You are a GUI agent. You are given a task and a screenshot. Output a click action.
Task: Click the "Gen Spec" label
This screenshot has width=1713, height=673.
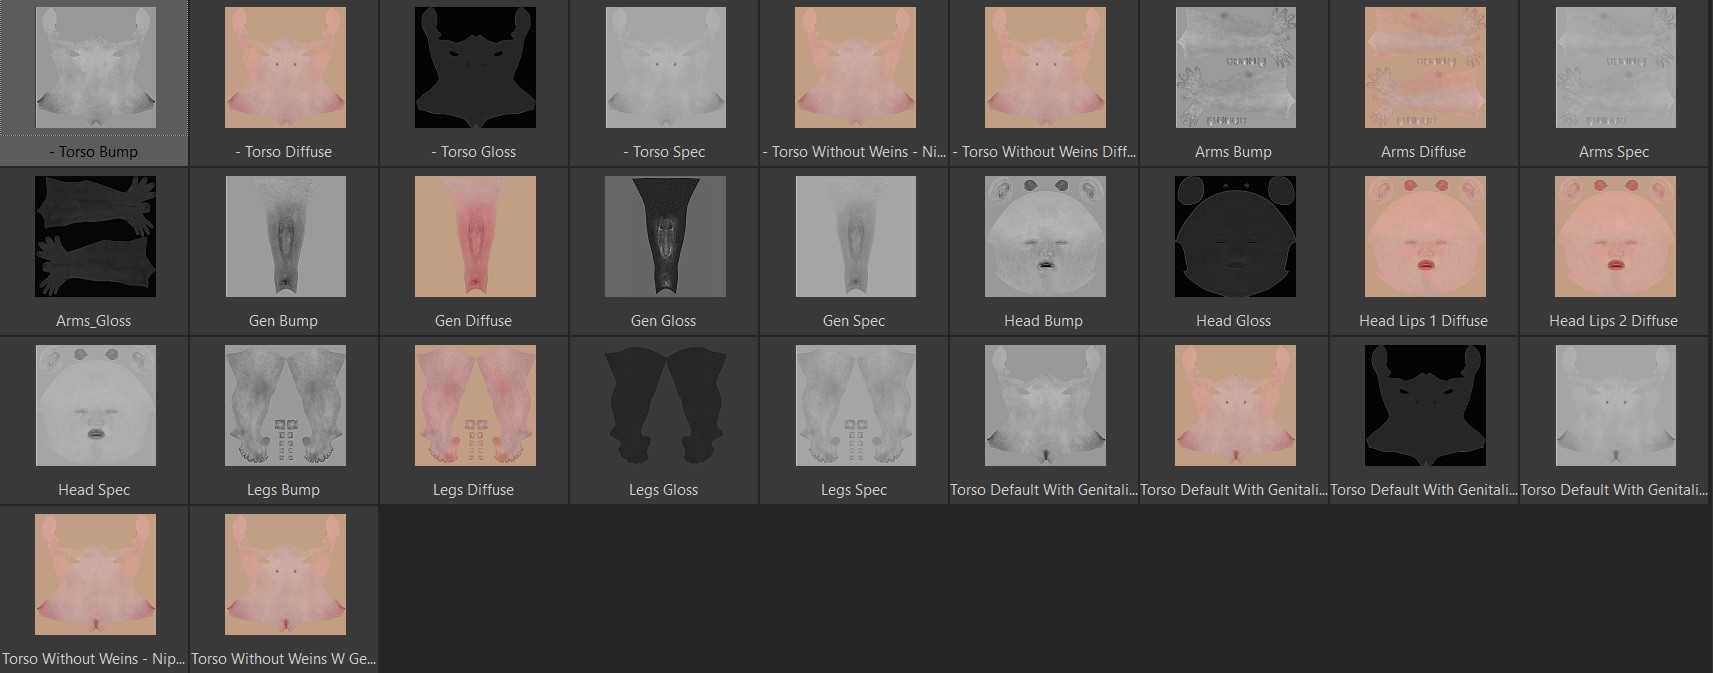coord(854,321)
